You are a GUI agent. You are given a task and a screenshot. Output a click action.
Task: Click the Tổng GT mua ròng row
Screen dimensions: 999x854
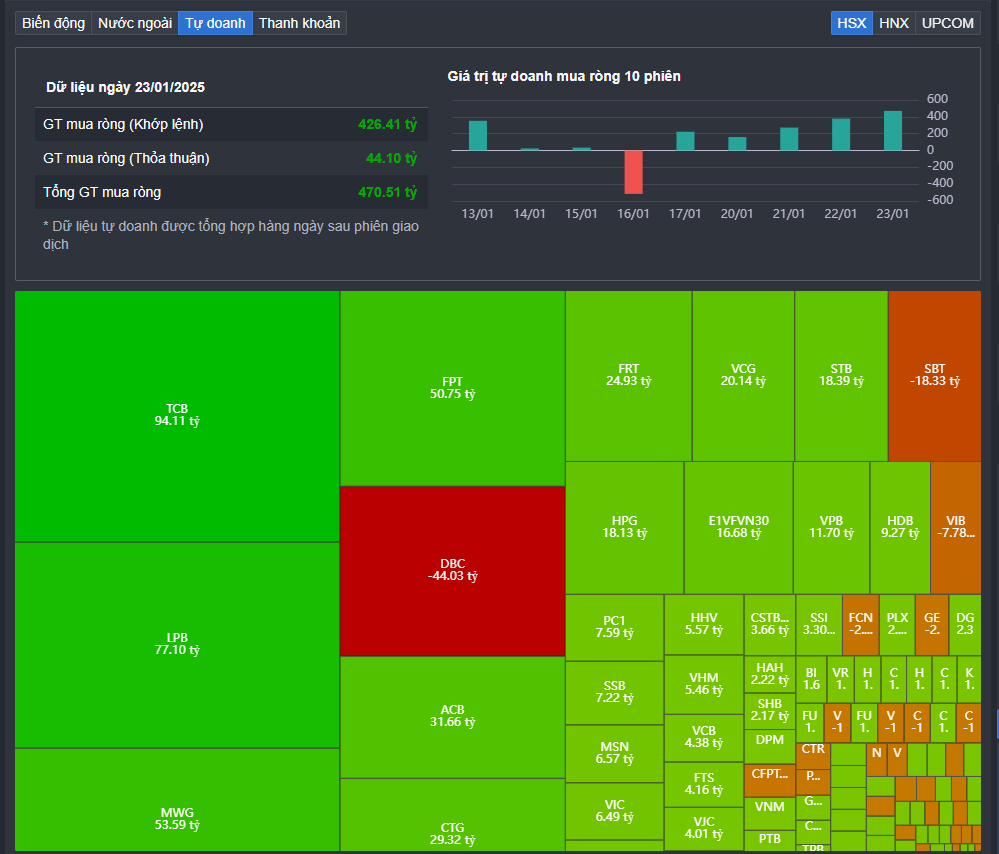pyautogui.click(x=231, y=192)
